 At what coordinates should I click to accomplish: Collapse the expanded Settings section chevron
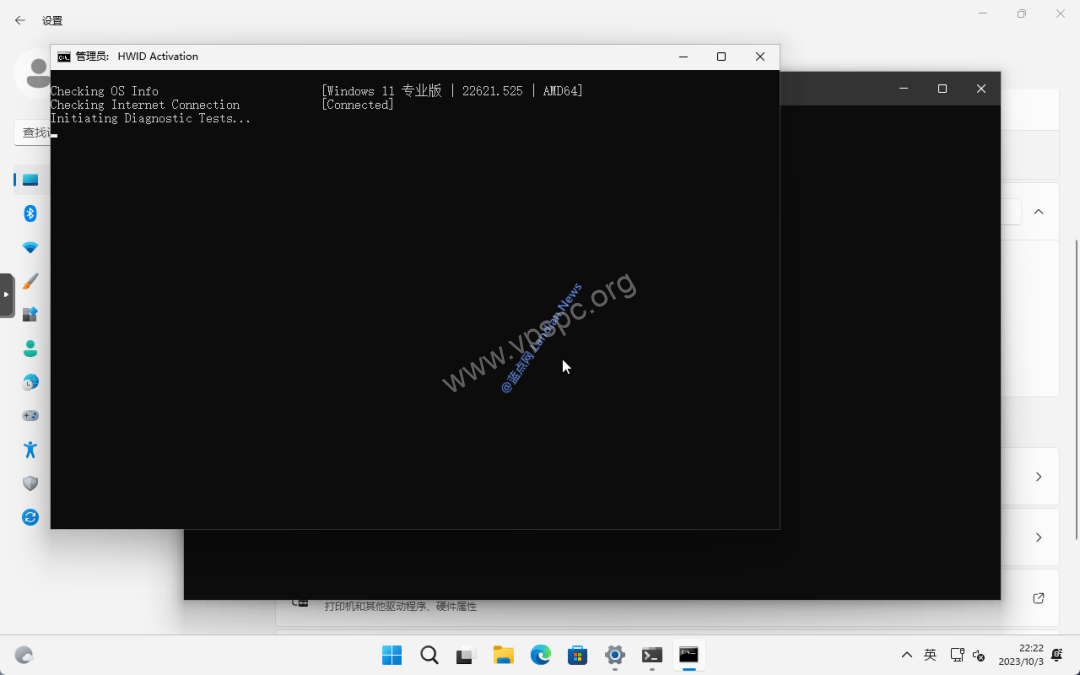click(x=1039, y=211)
